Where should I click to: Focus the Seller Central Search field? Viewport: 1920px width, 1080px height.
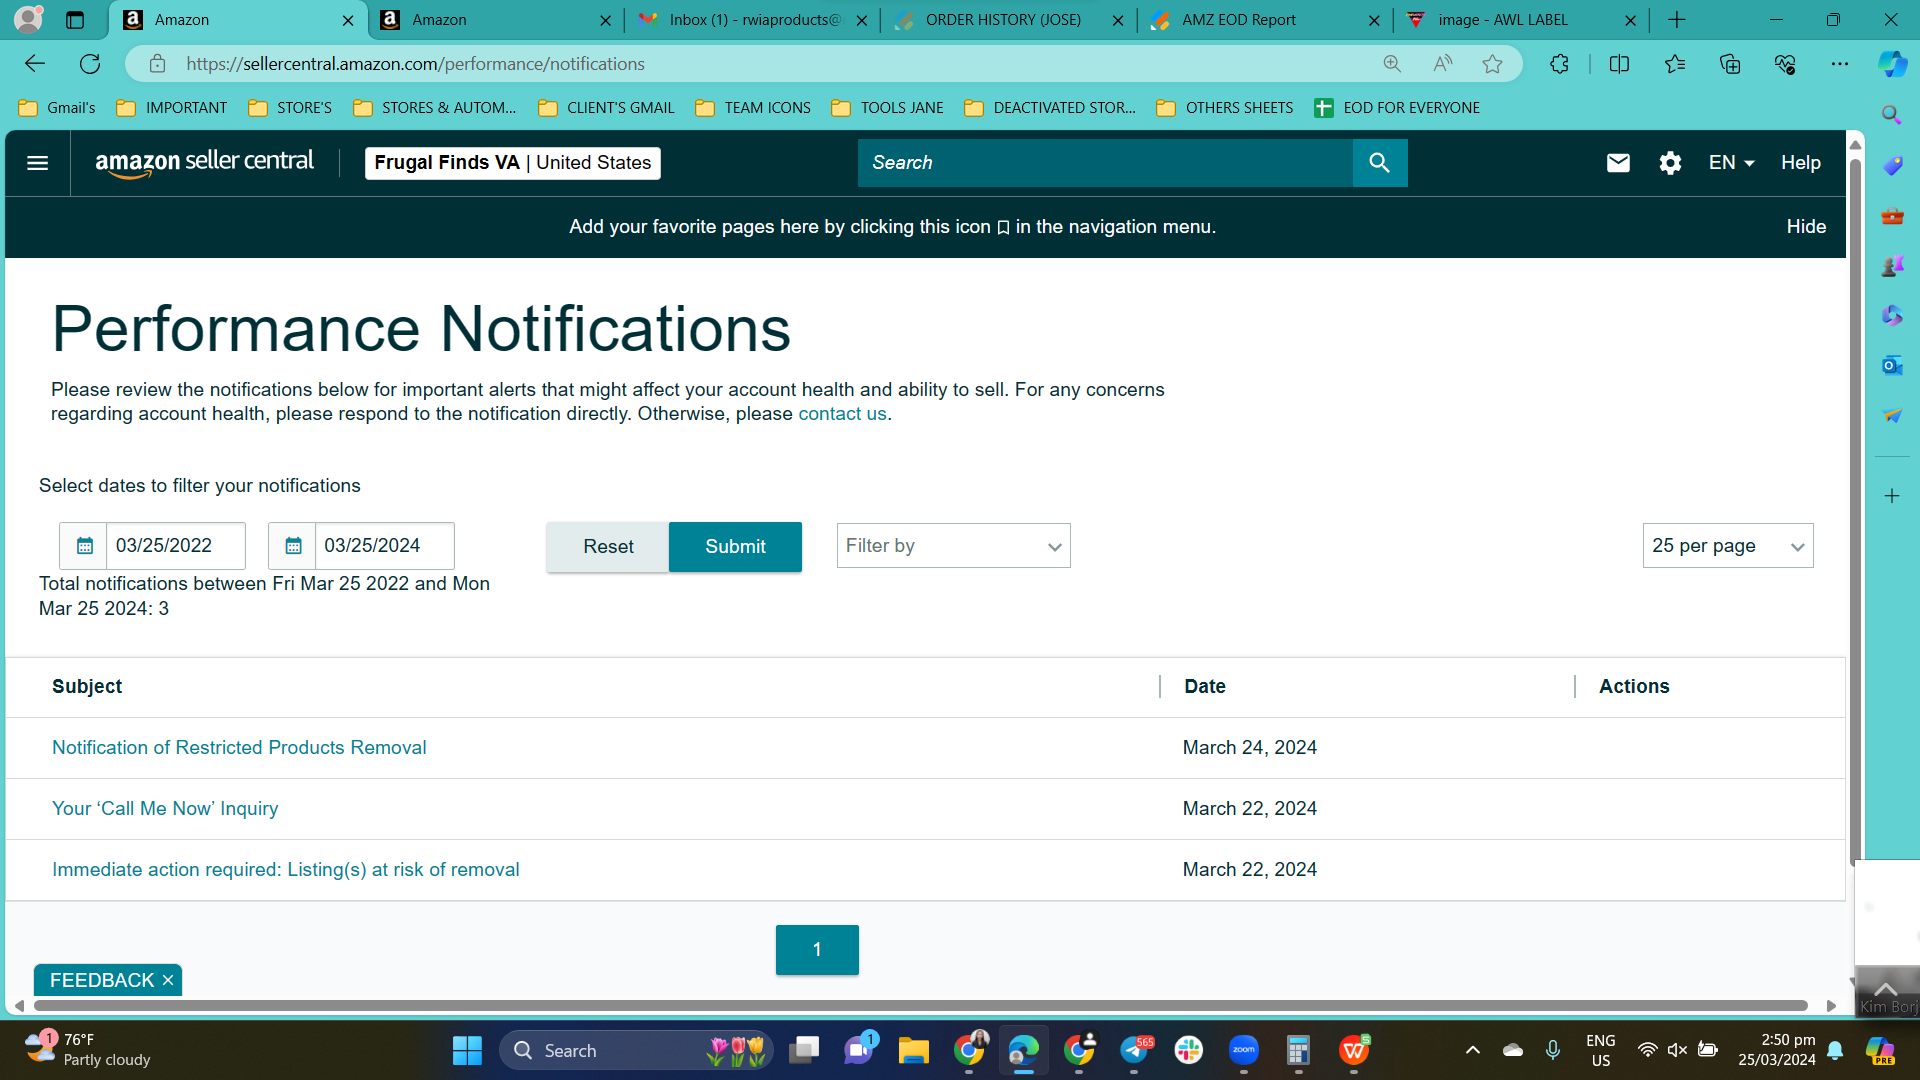(1105, 163)
